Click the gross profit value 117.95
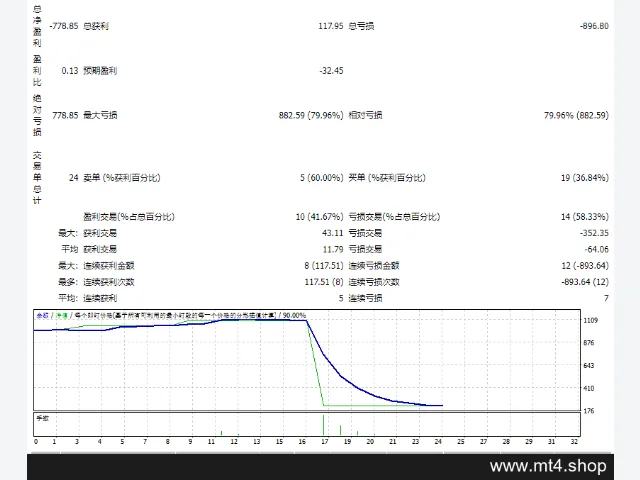The width and height of the screenshot is (640, 480). tap(331, 26)
